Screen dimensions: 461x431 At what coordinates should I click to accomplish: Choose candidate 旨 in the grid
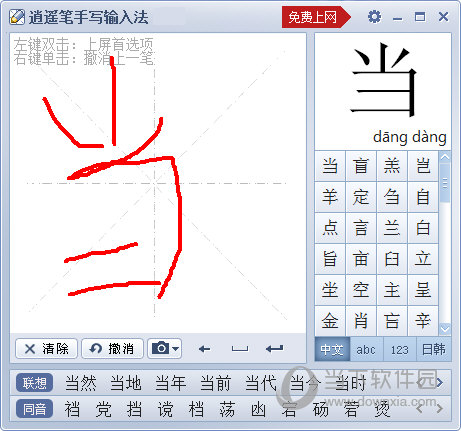(x=330, y=259)
